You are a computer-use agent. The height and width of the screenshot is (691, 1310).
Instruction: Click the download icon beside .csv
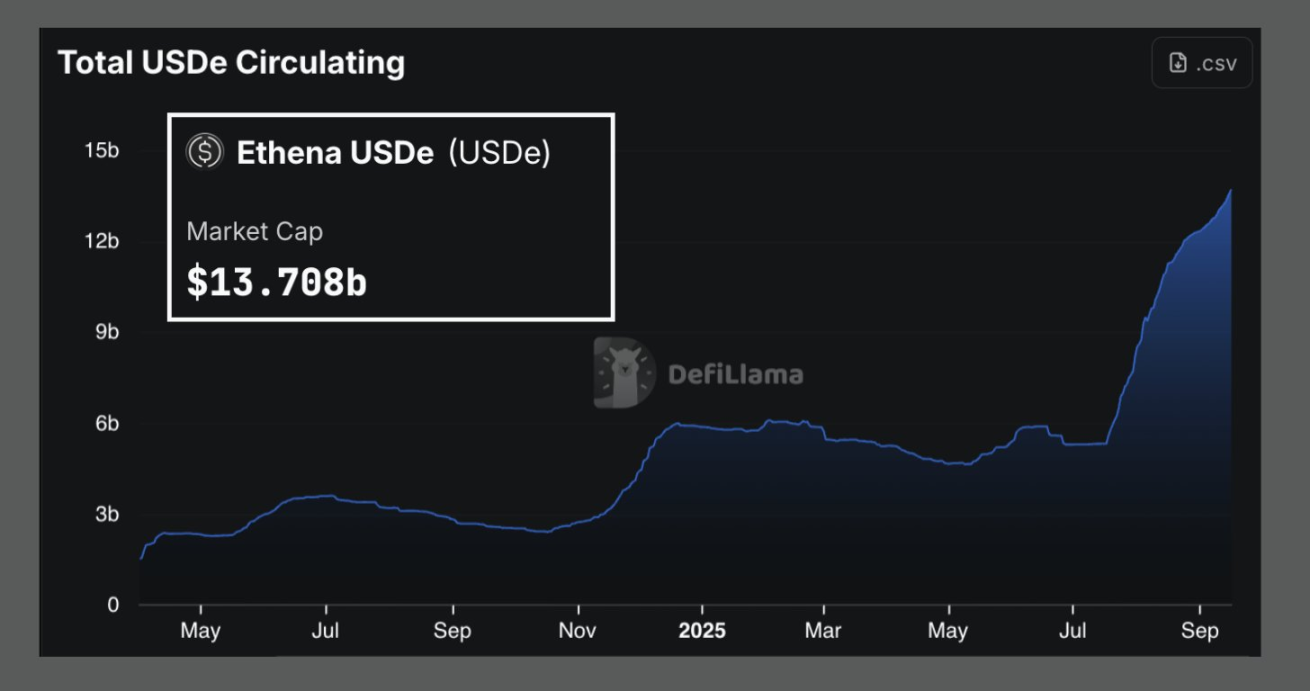pyautogui.click(x=1179, y=63)
